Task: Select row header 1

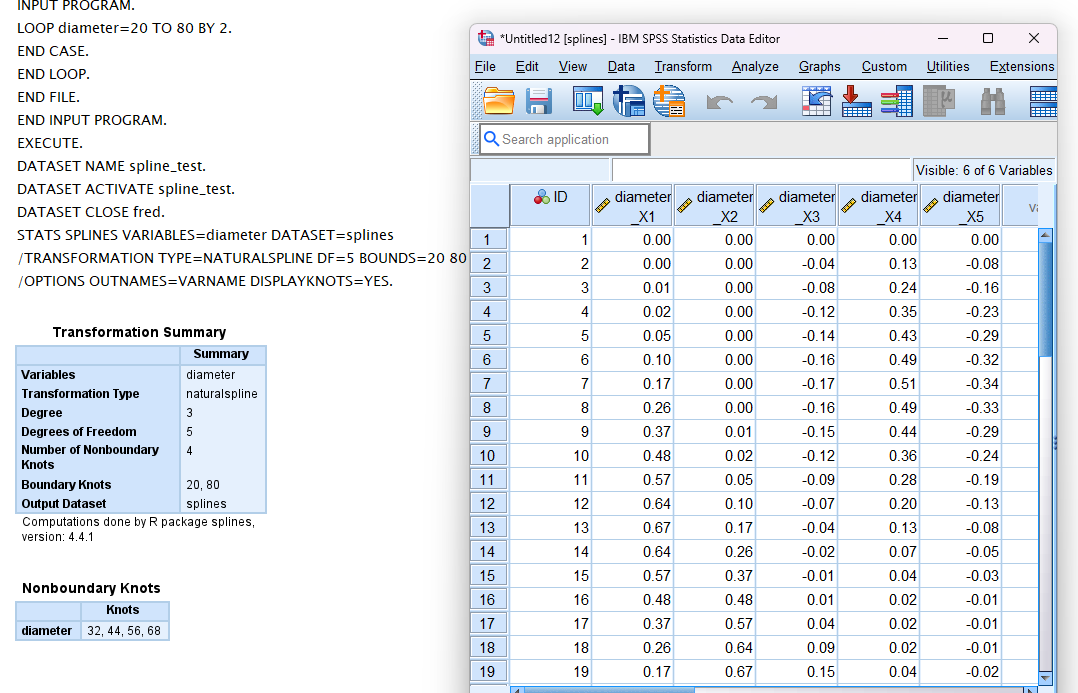Action: pos(489,239)
